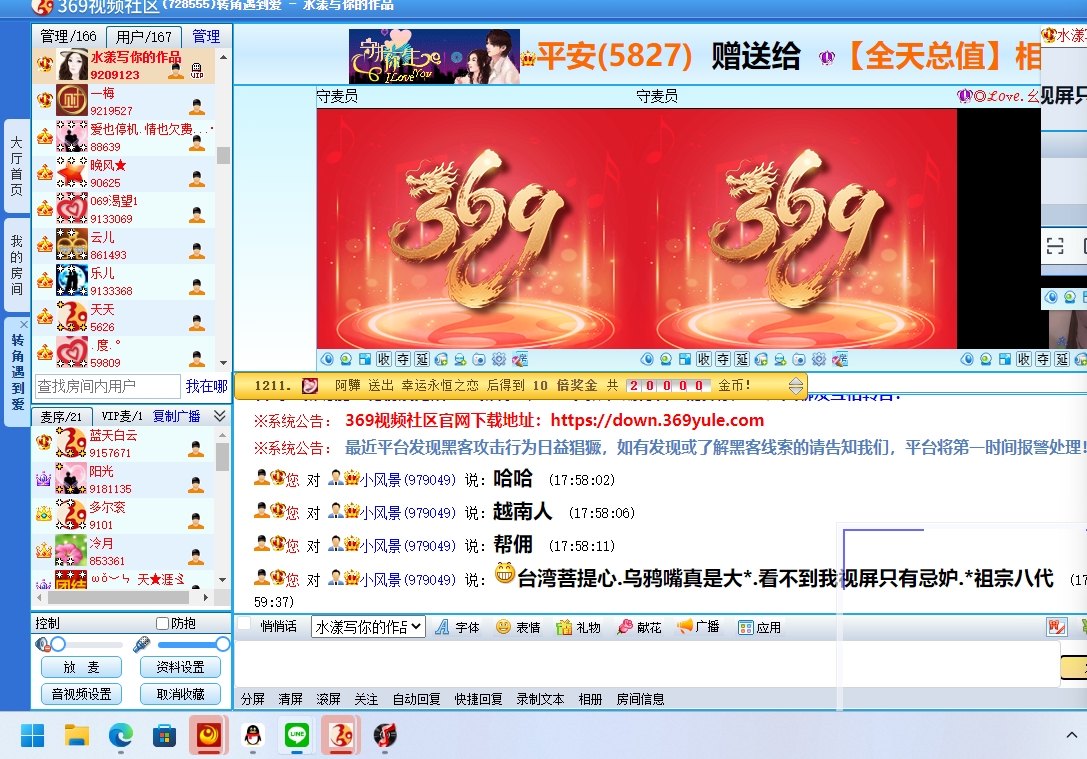Click the speaker volume slider

point(87,645)
